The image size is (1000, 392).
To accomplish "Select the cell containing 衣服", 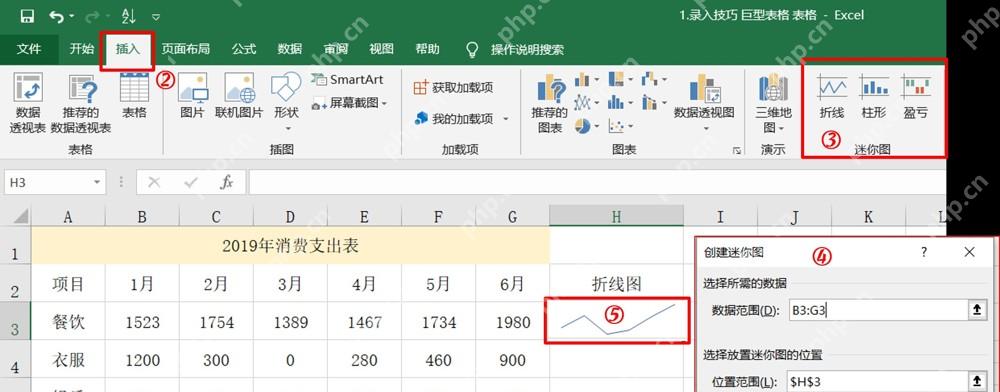I will (68, 361).
